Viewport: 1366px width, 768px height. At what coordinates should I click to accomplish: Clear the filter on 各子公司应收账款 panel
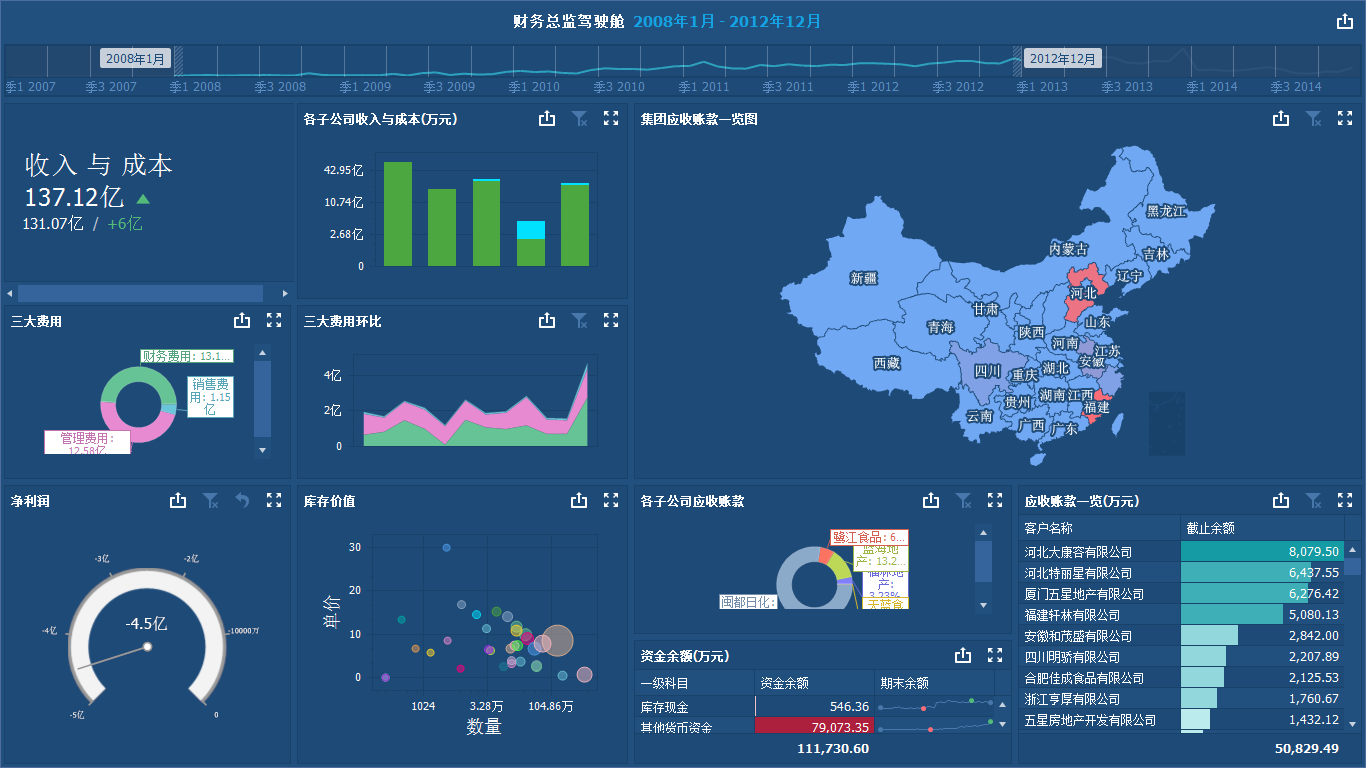click(x=963, y=500)
